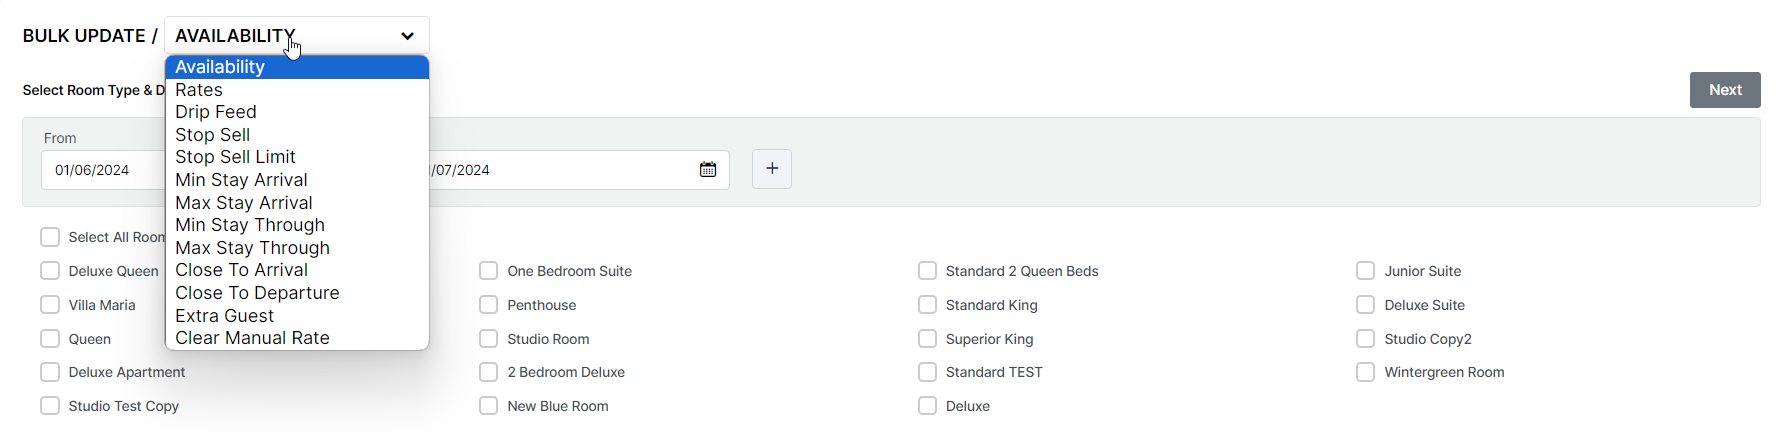Viewport: 1787px width, 439px height.
Task: Select the One Bedroom Suite checkbox
Action: pos(489,271)
